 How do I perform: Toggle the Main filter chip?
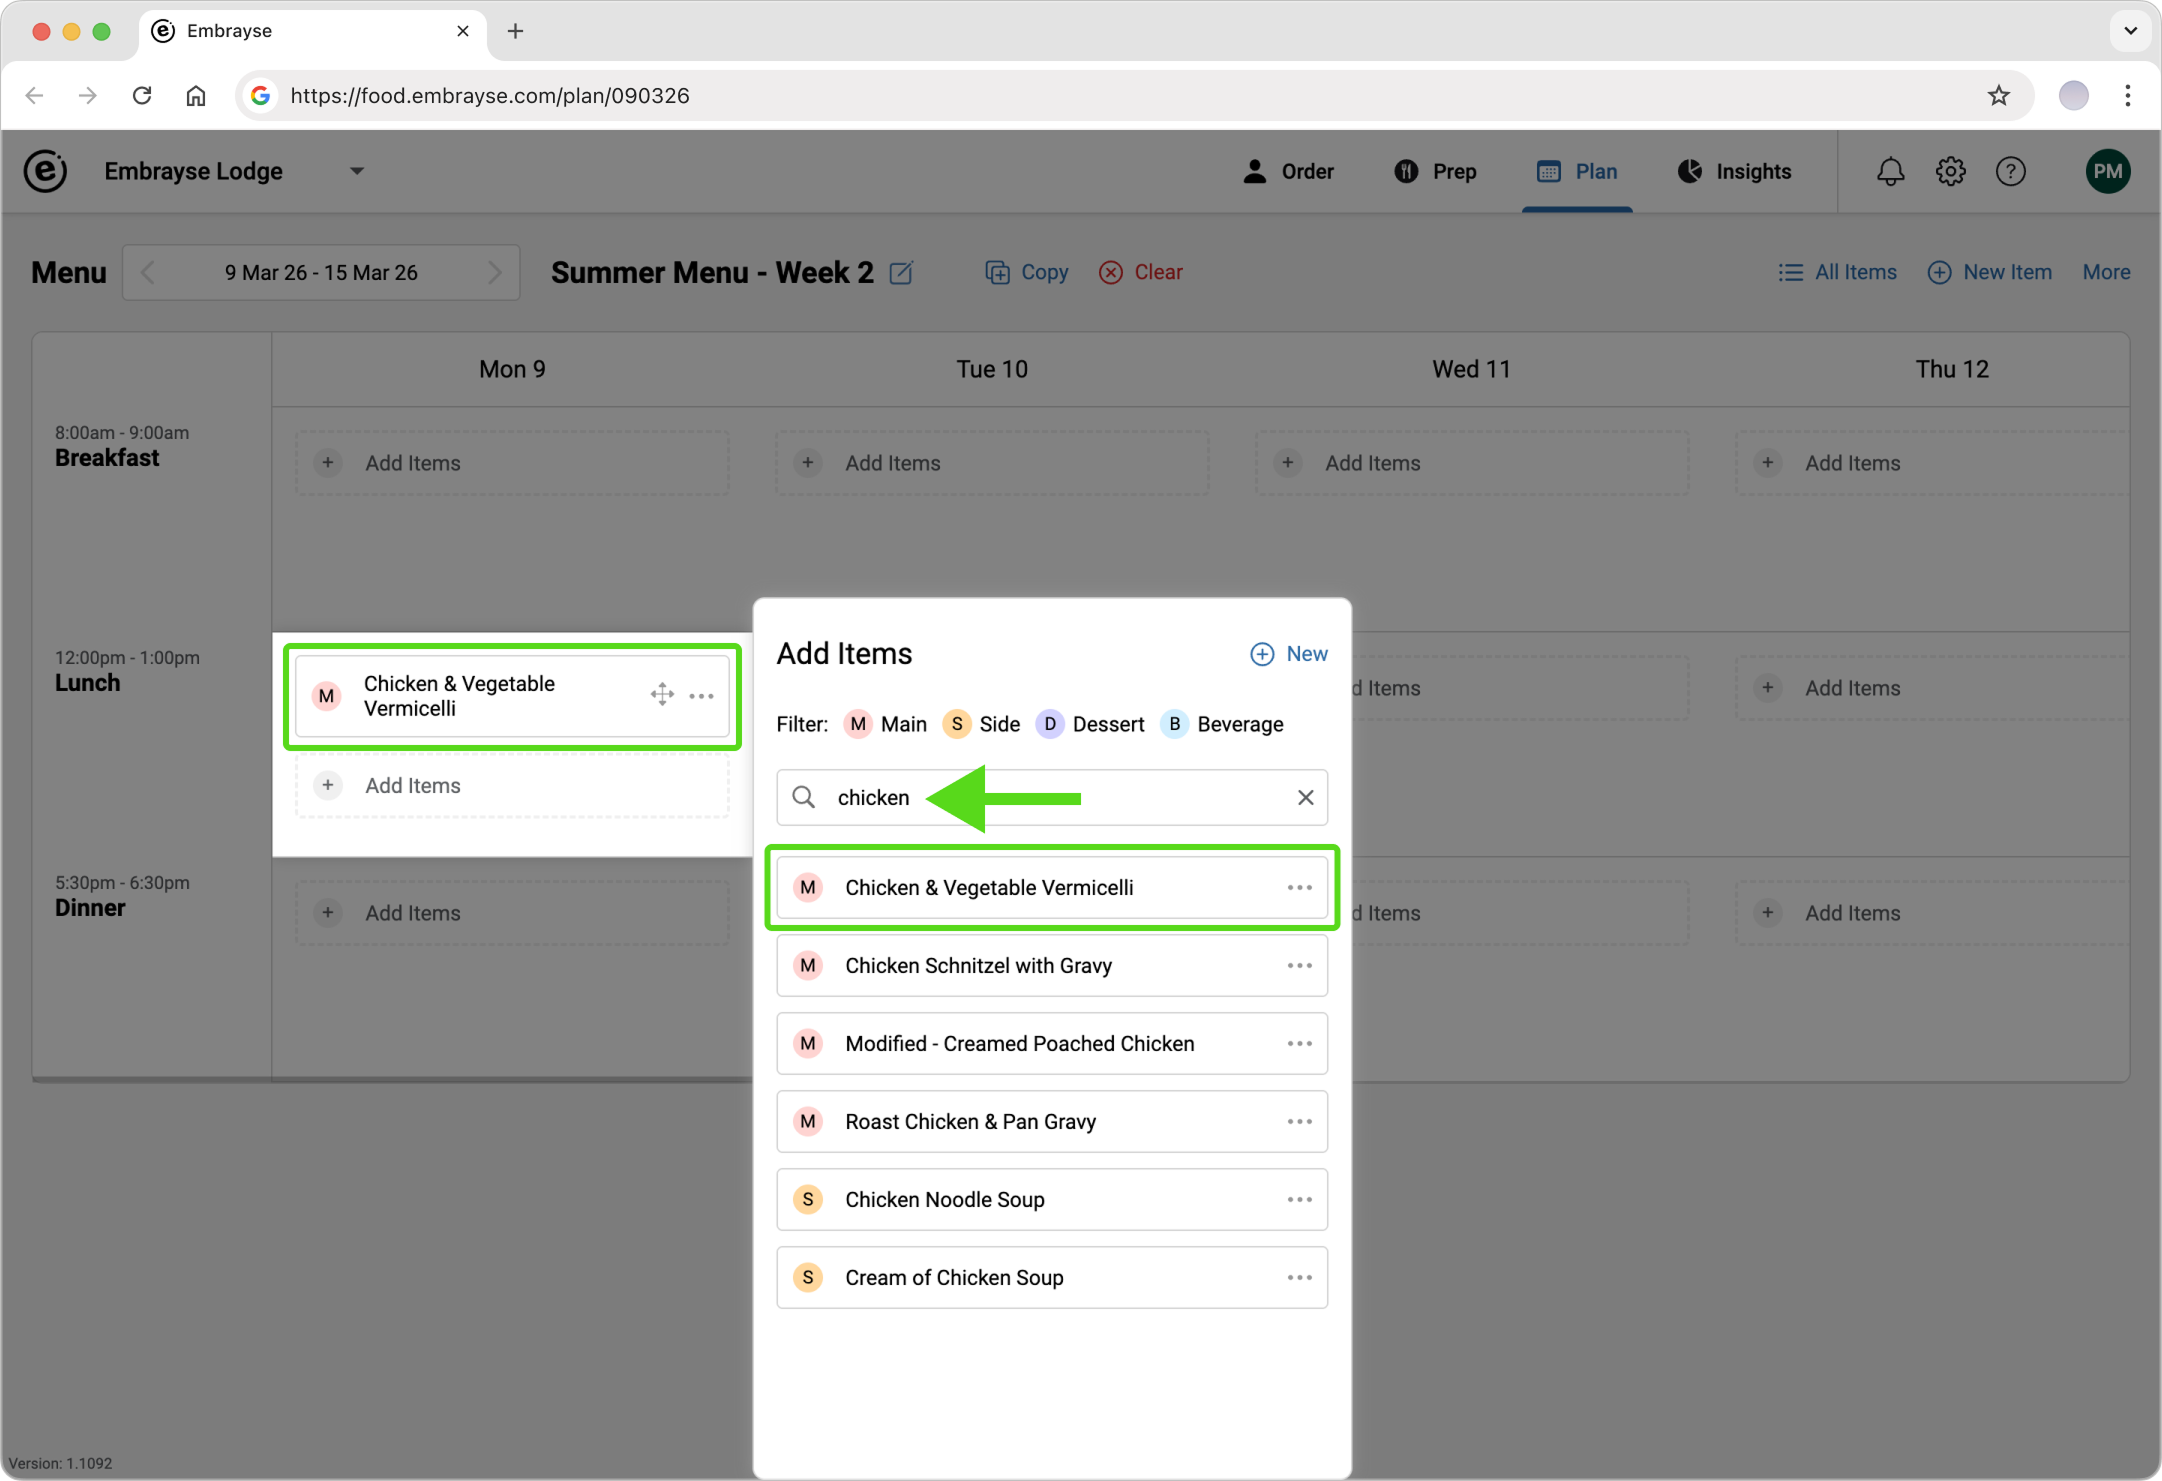click(x=885, y=724)
